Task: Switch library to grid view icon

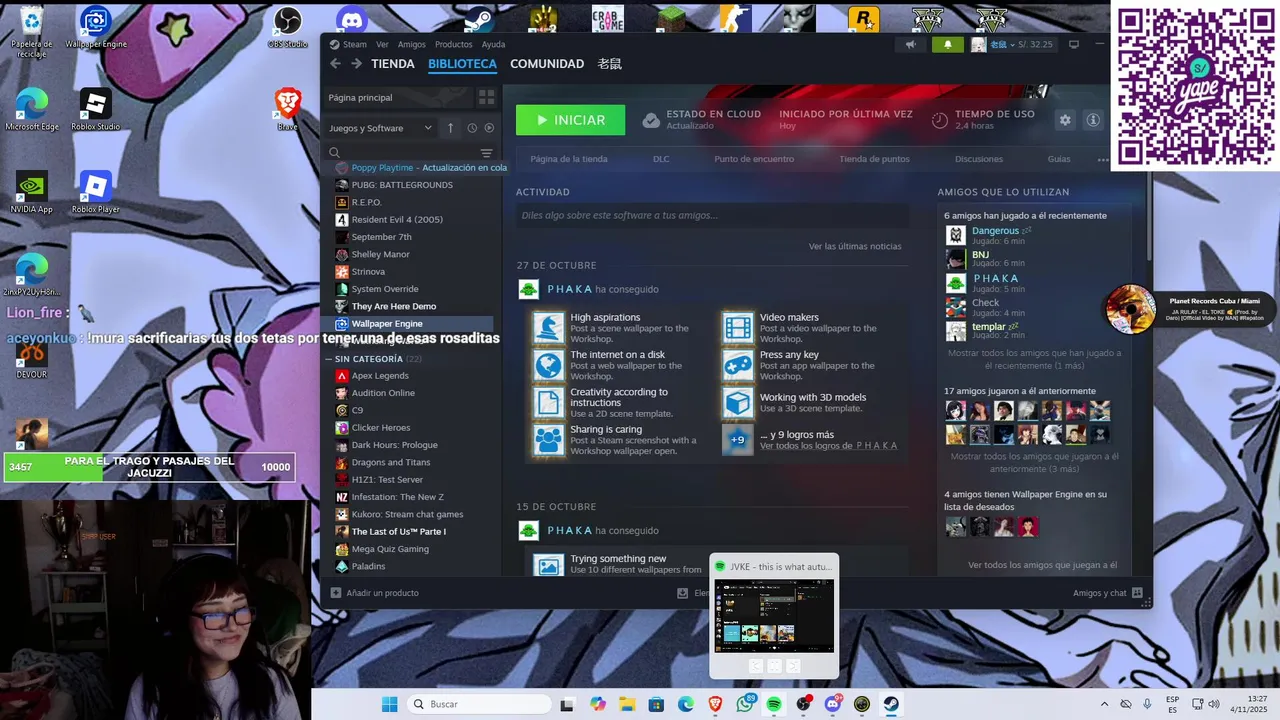Action: (x=486, y=97)
